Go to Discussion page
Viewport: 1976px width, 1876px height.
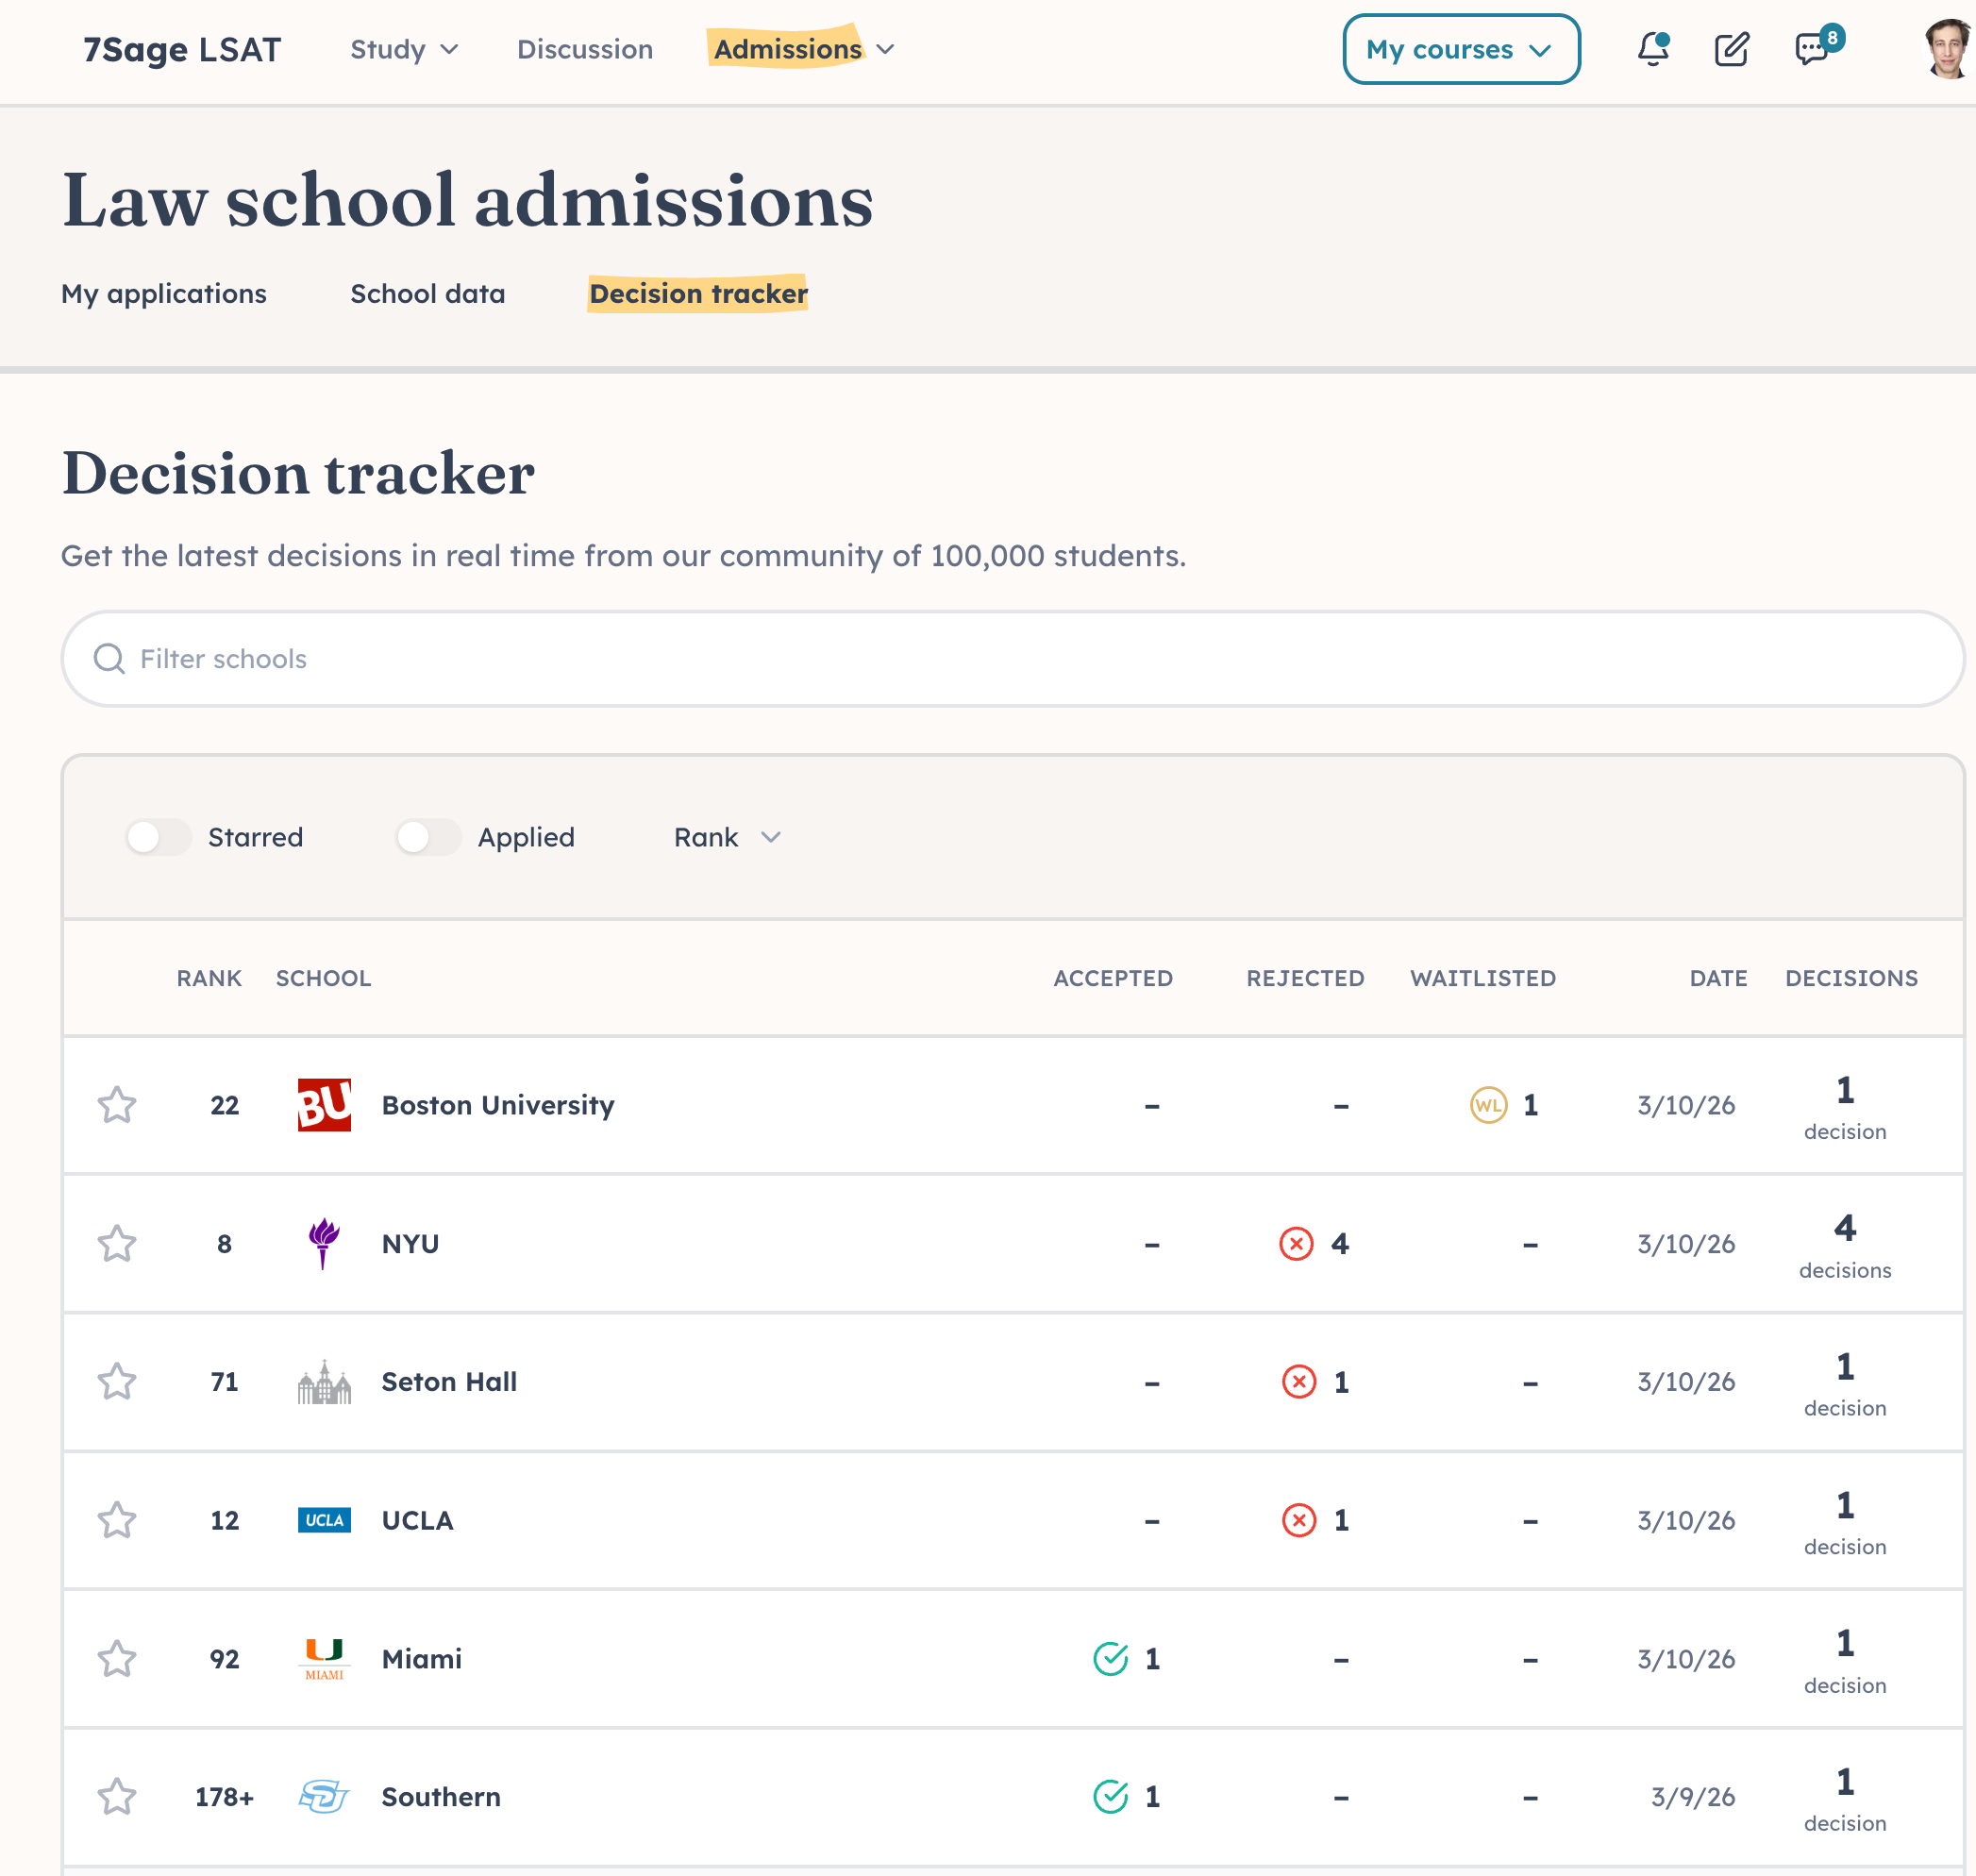(585, 49)
